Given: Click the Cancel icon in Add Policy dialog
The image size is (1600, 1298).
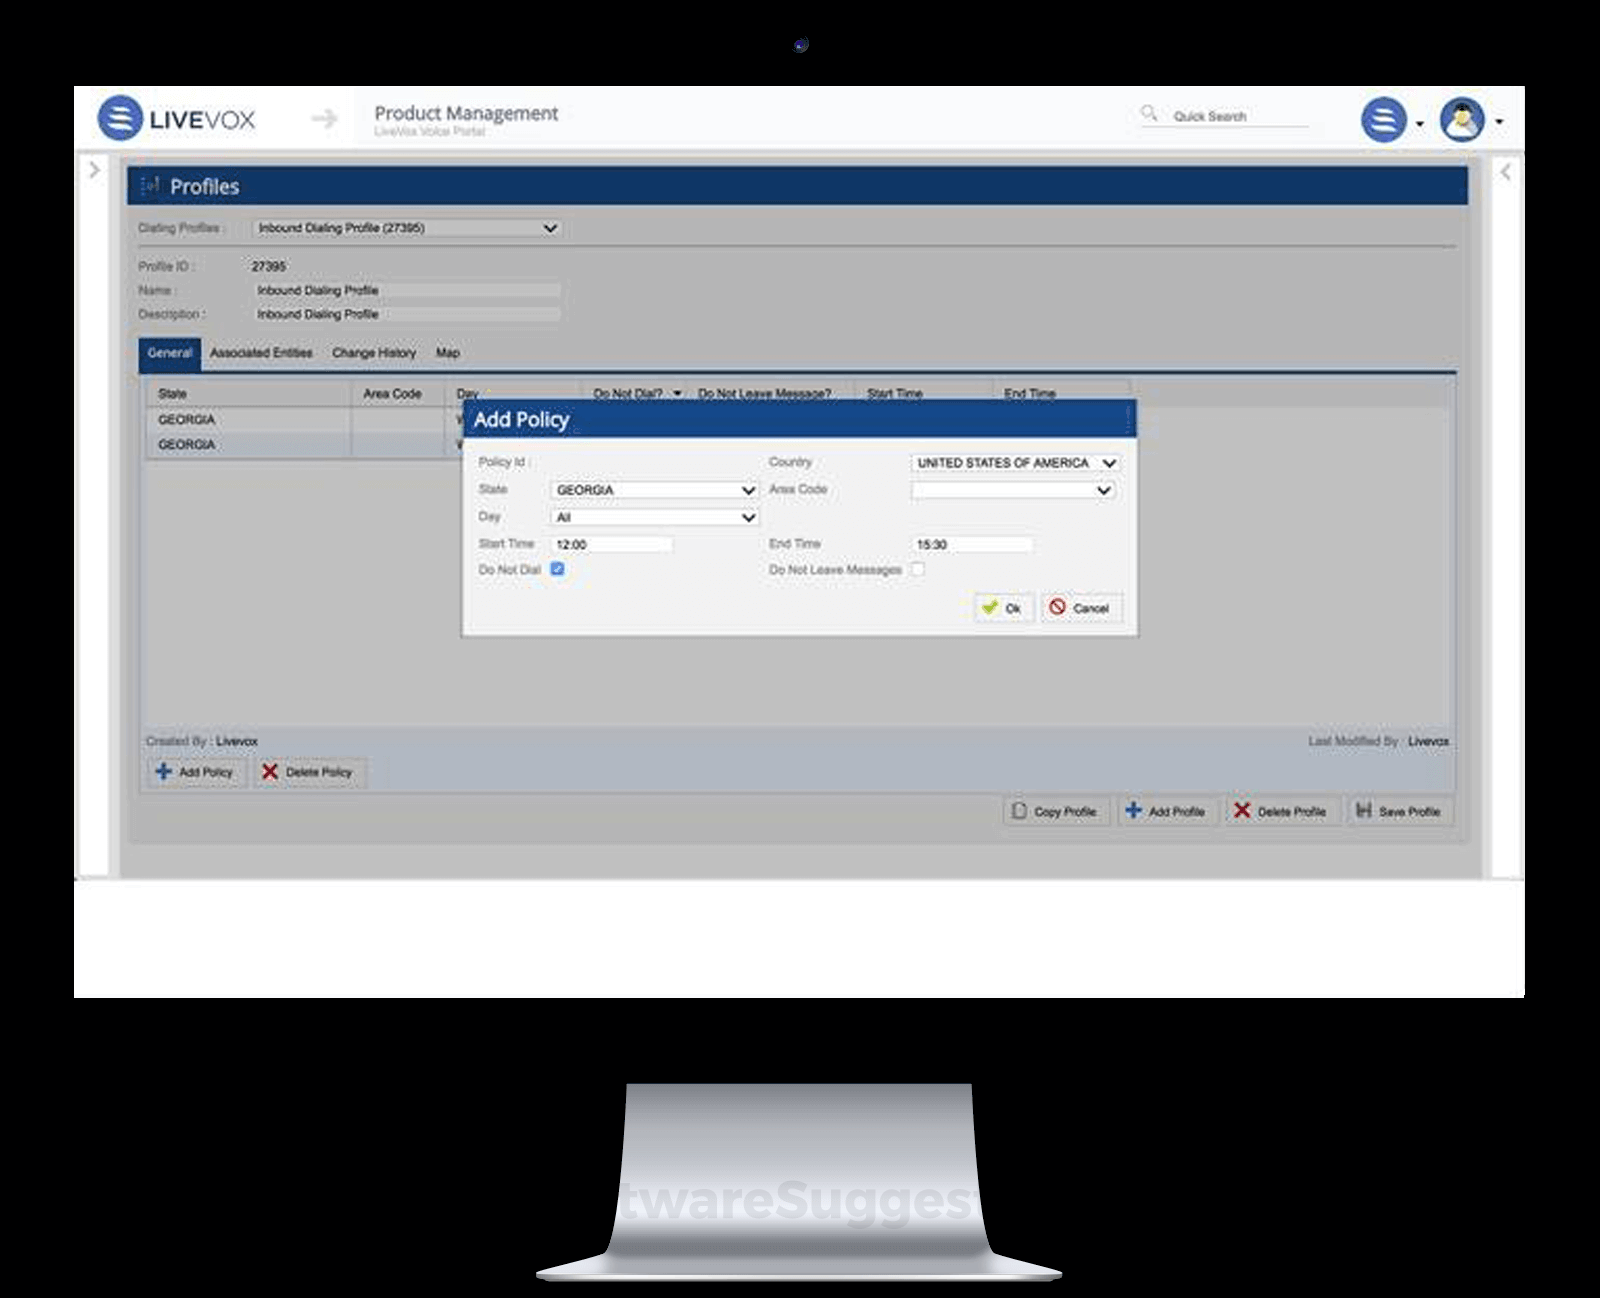Looking at the screenshot, I should 1059,606.
